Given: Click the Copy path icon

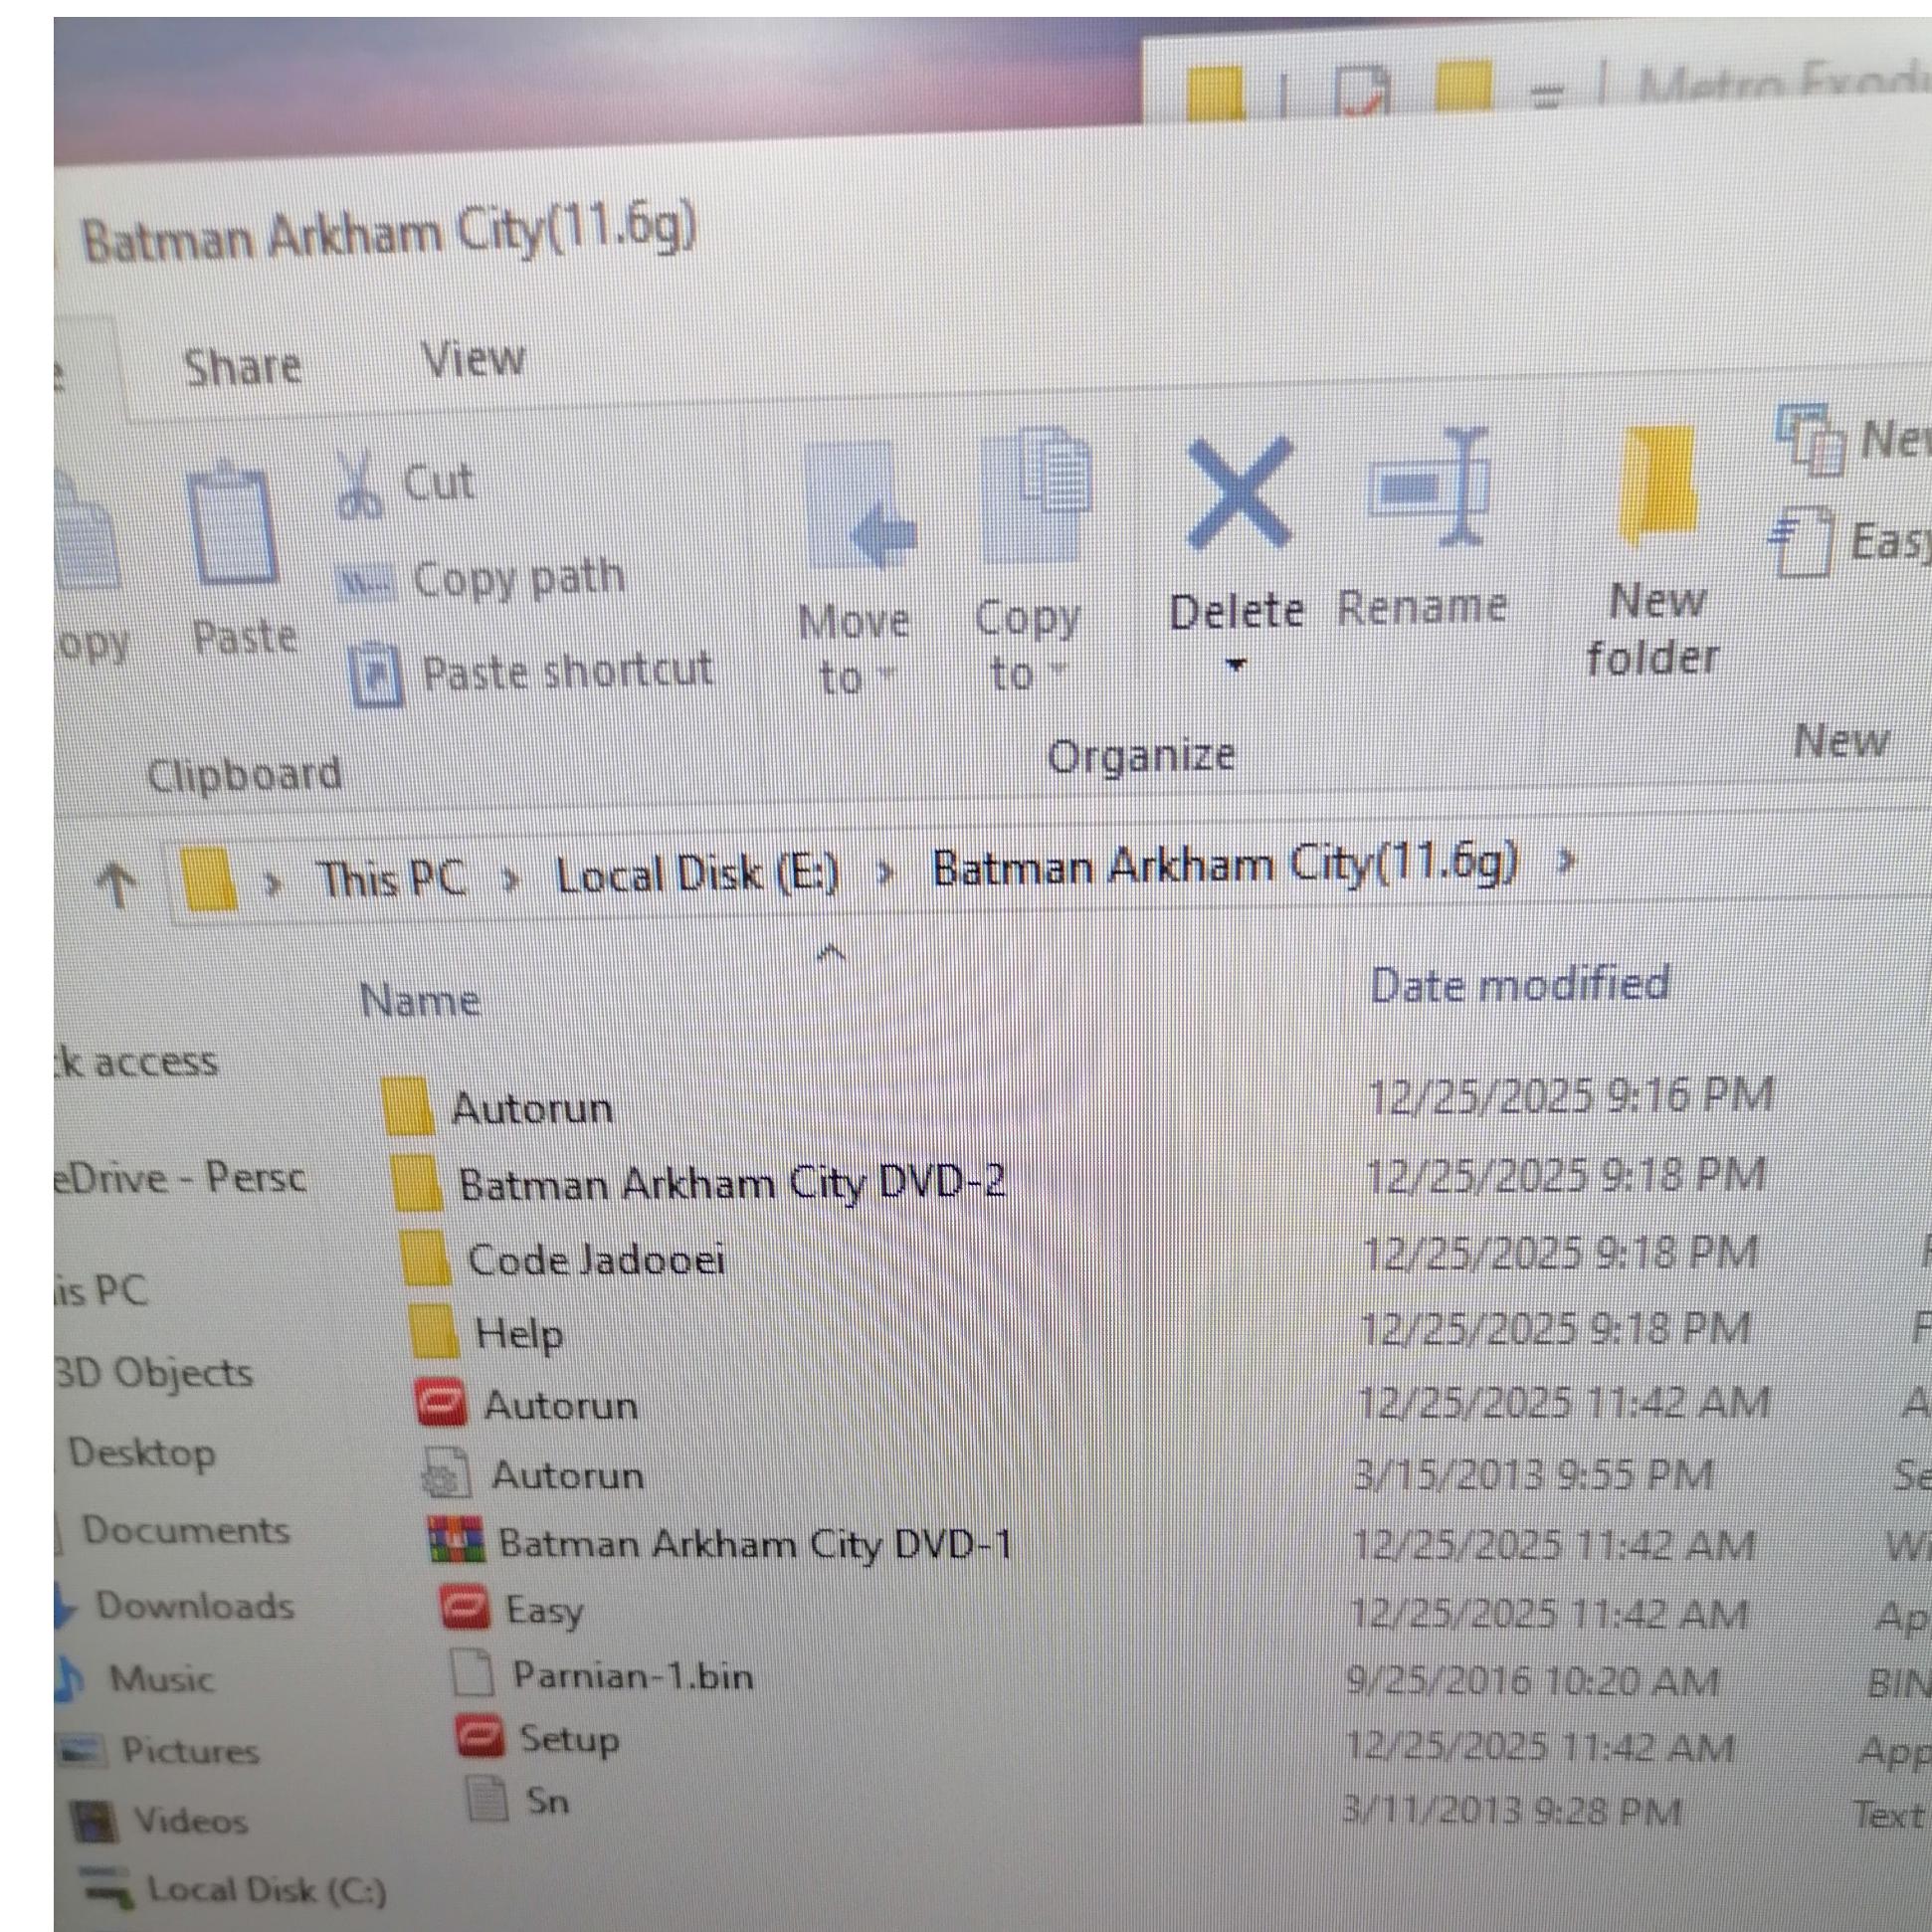Looking at the screenshot, I should (366, 582).
